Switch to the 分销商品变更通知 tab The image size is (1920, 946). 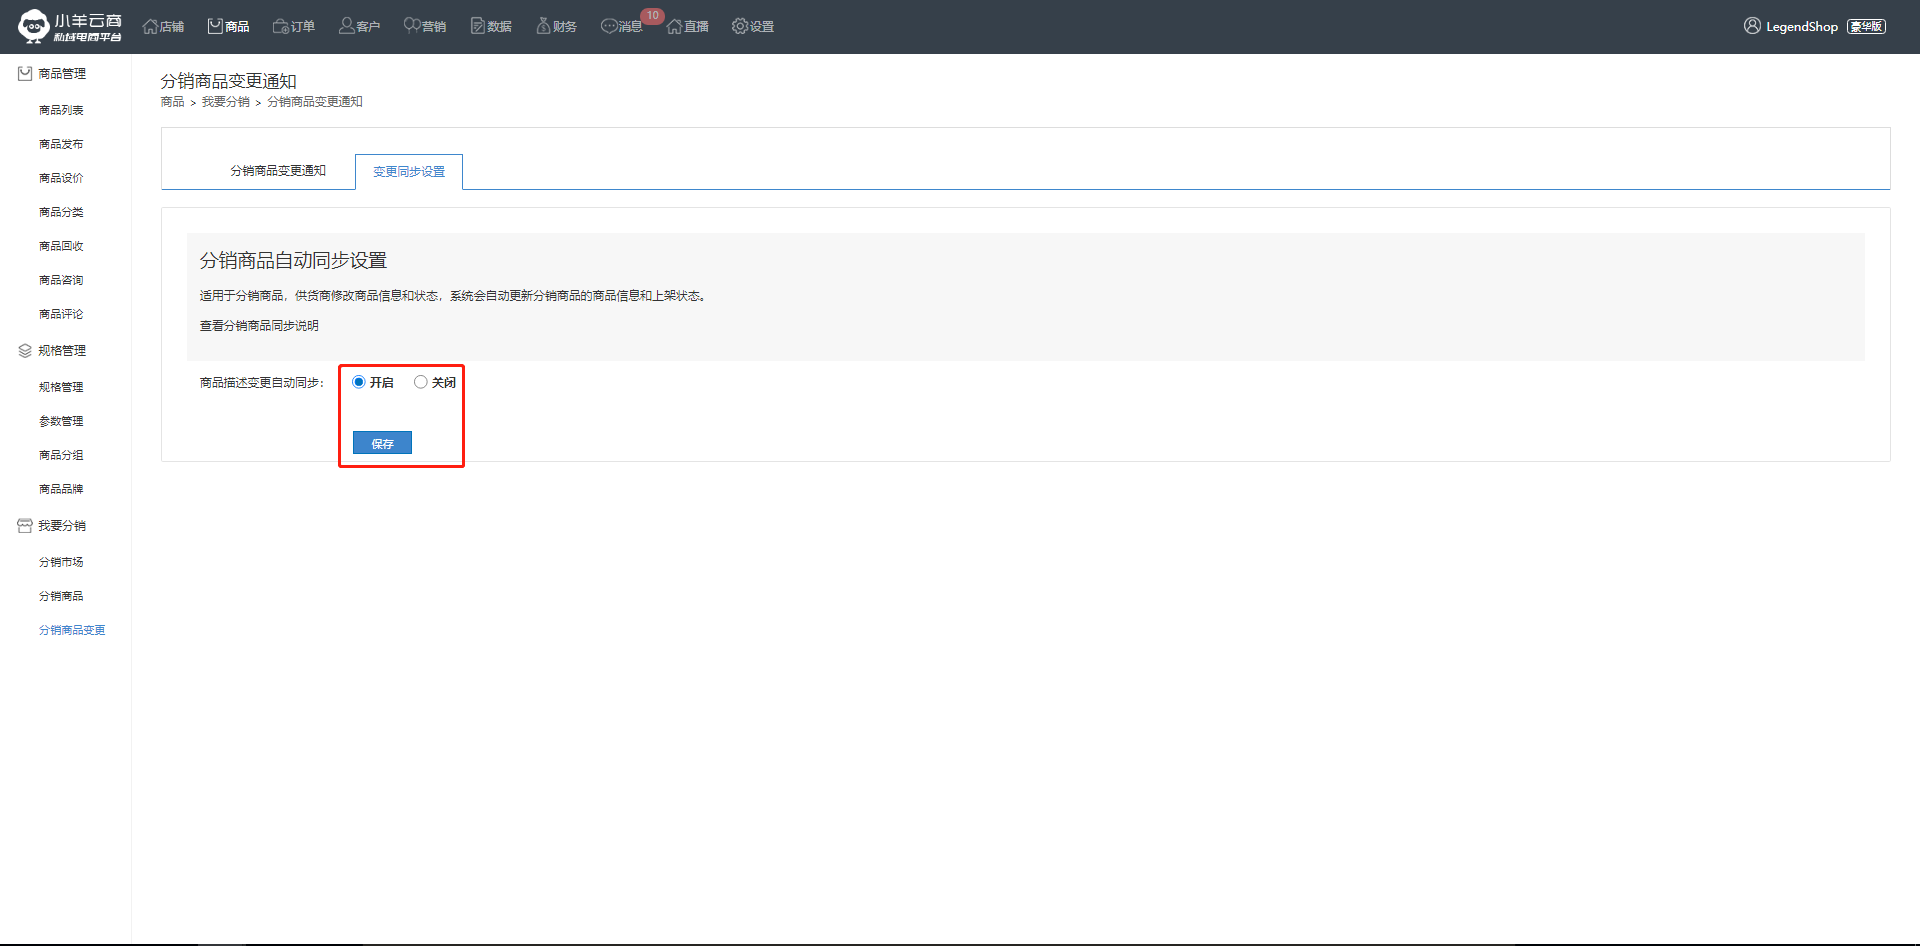(278, 171)
